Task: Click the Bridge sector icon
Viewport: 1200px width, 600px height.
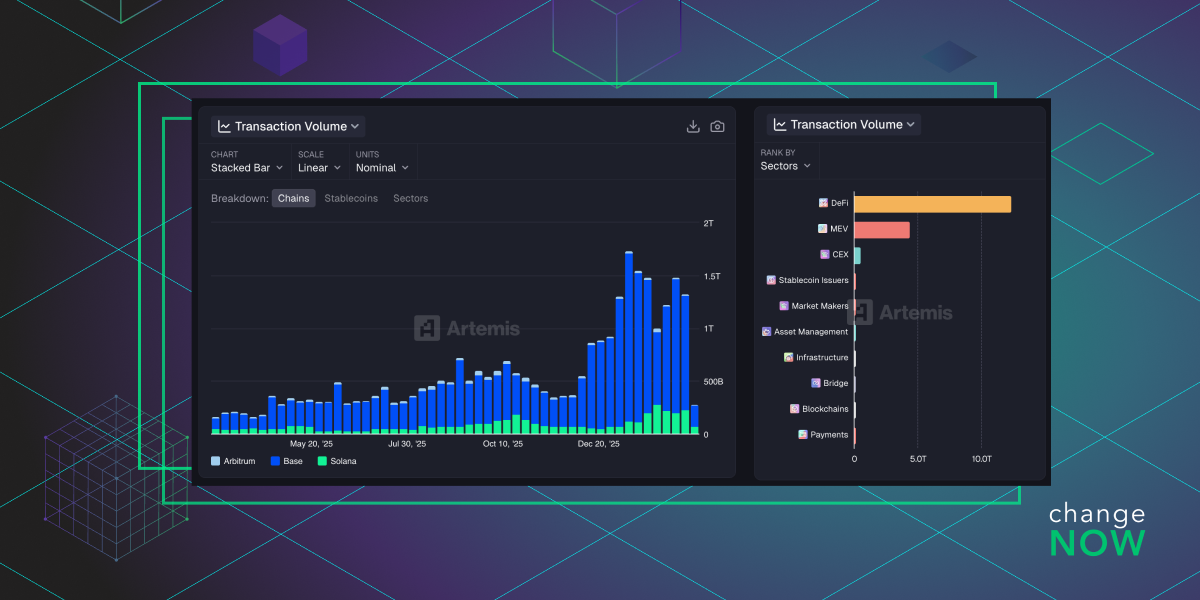Action: 815,383
